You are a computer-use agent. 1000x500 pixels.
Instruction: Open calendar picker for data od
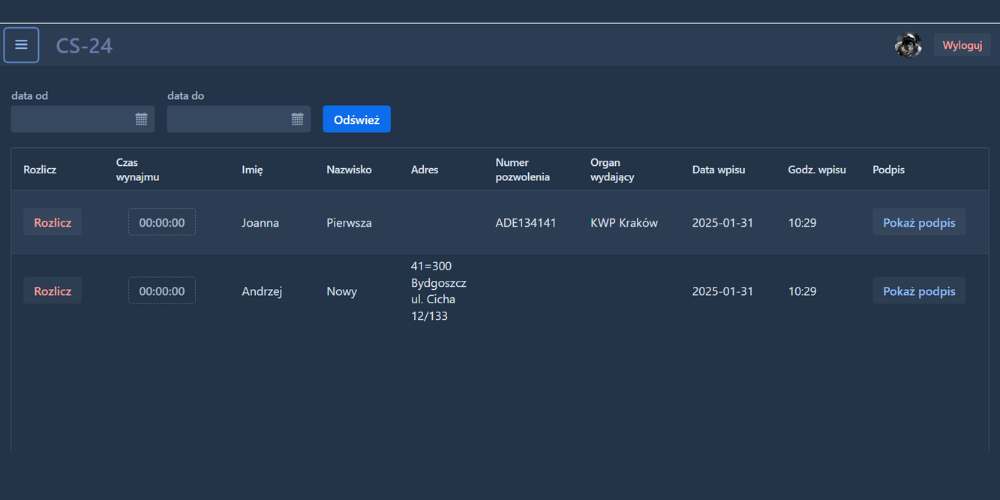pyautogui.click(x=141, y=119)
